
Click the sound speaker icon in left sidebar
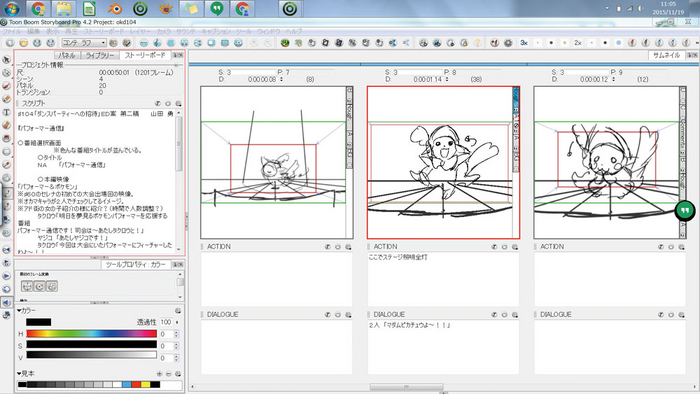pyautogui.click(x=6, y=303)
